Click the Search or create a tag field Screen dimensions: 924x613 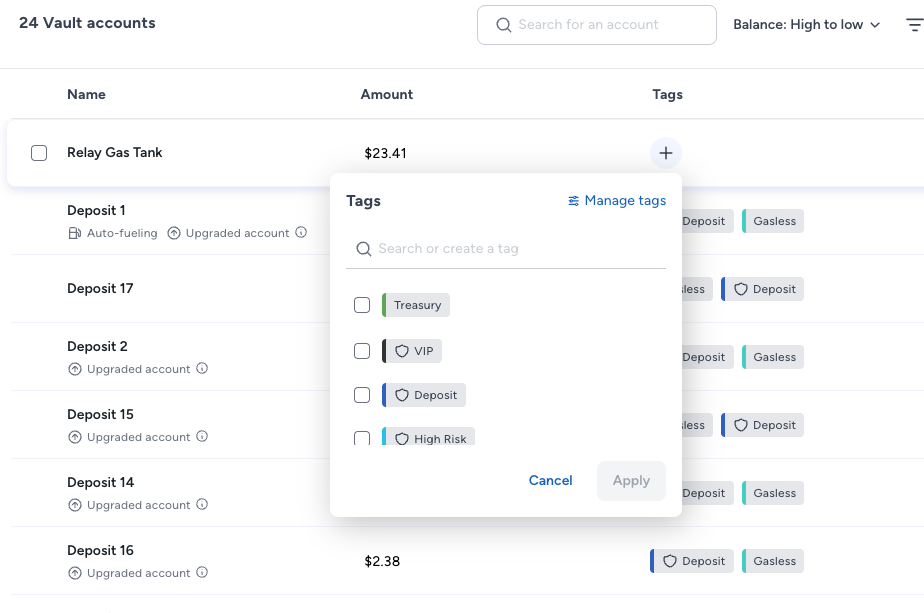click(506, 249)
